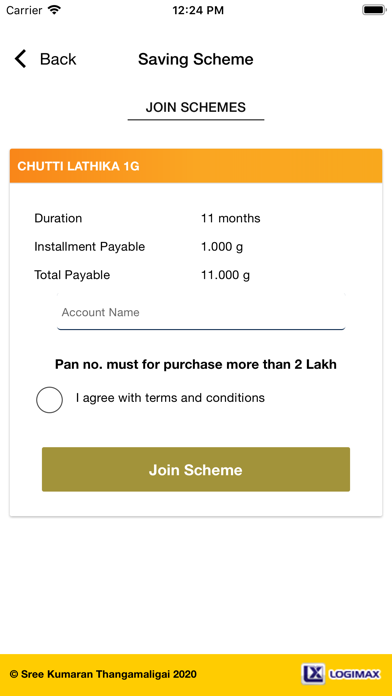Tap the back chevron arrow icon
392x696 pixels.
click(x=20, y=59)
